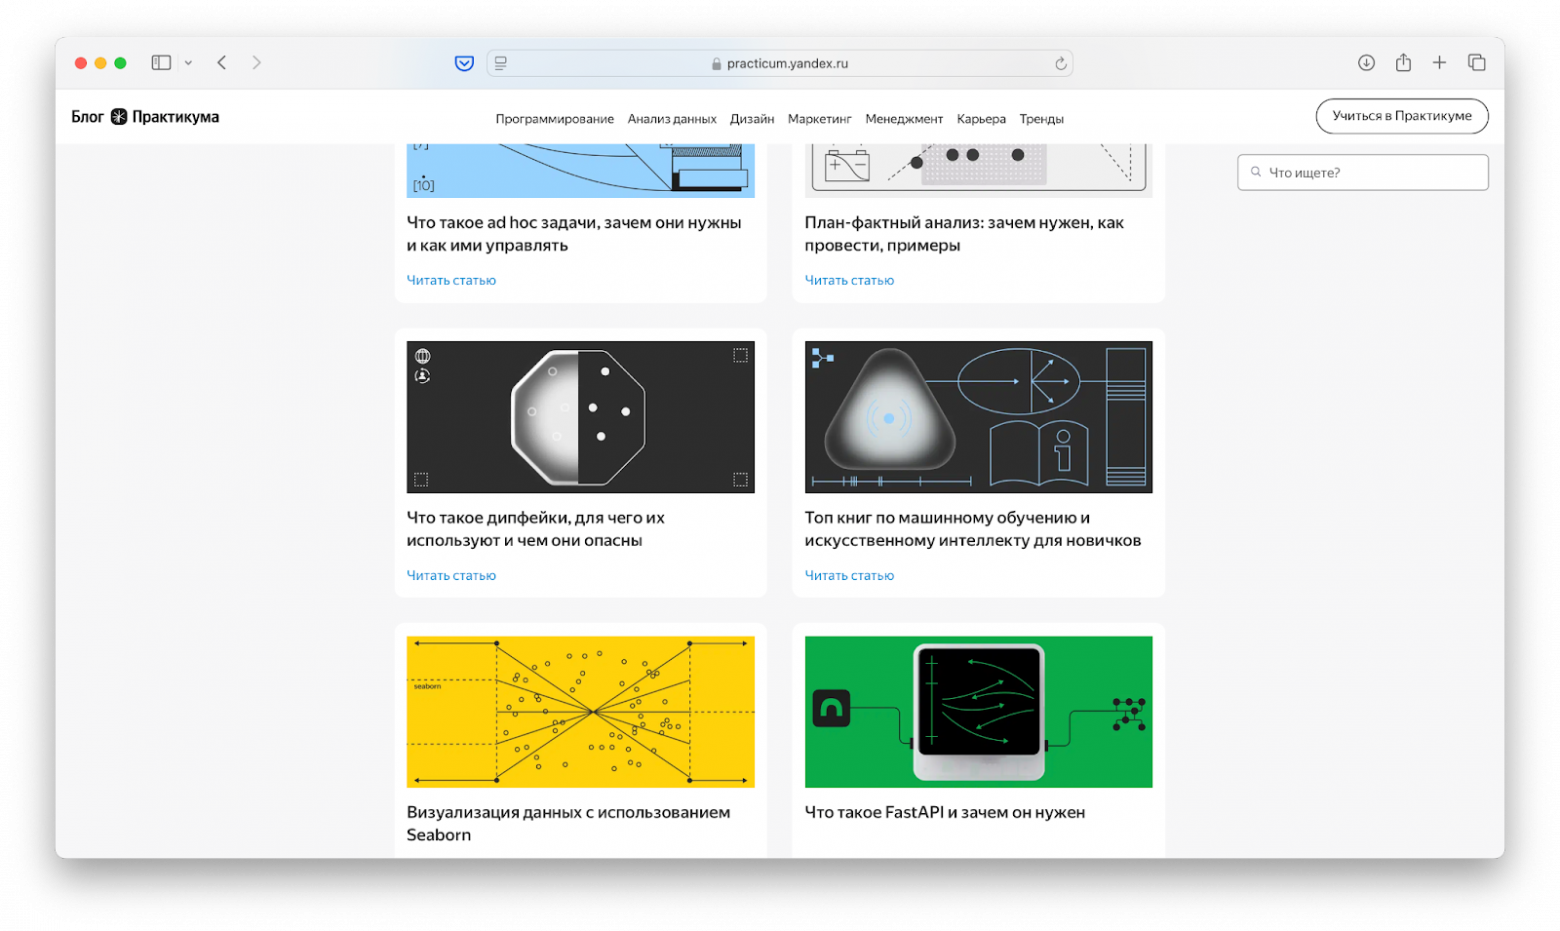Go to the Карьера section
The height and width of the screenshot is (931, 1560).
pyautogui.click(x=981, y=119)
